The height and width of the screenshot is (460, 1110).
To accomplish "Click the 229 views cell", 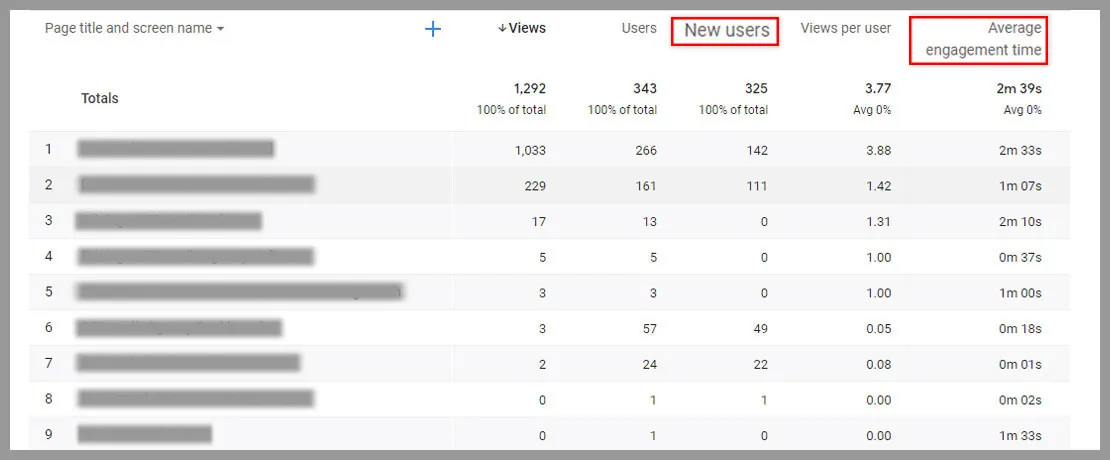I will 535,185.
